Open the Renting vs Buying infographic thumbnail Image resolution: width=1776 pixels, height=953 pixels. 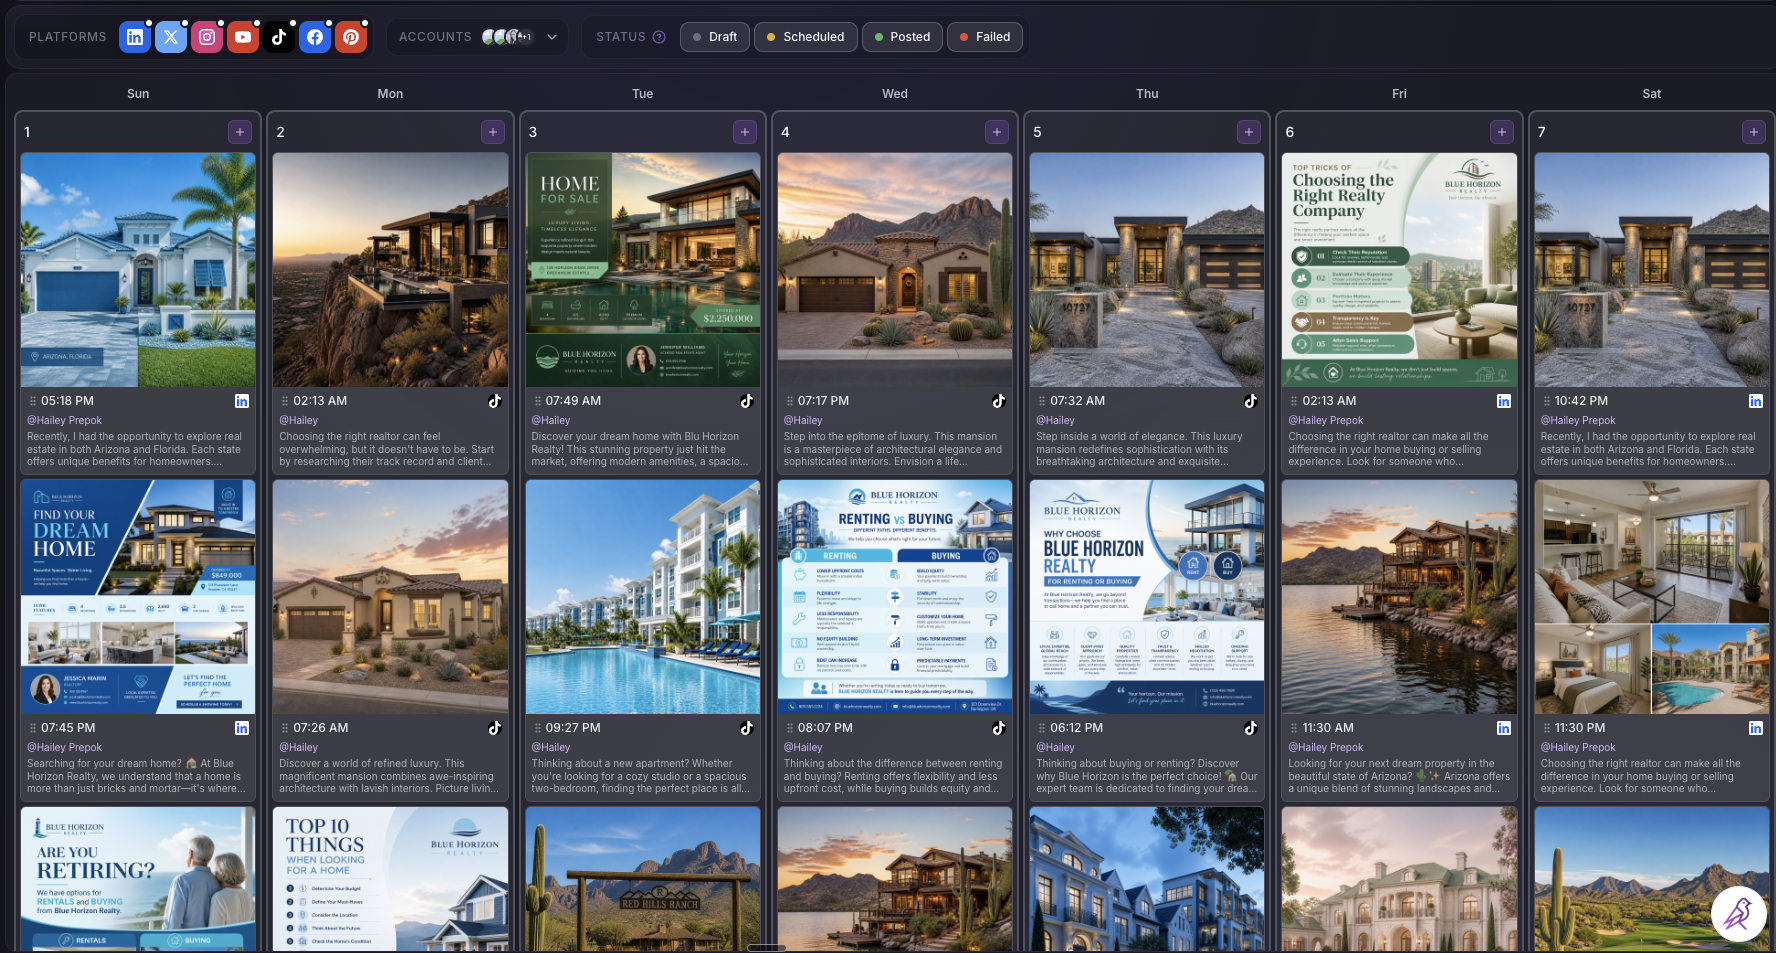coord(895,597)
